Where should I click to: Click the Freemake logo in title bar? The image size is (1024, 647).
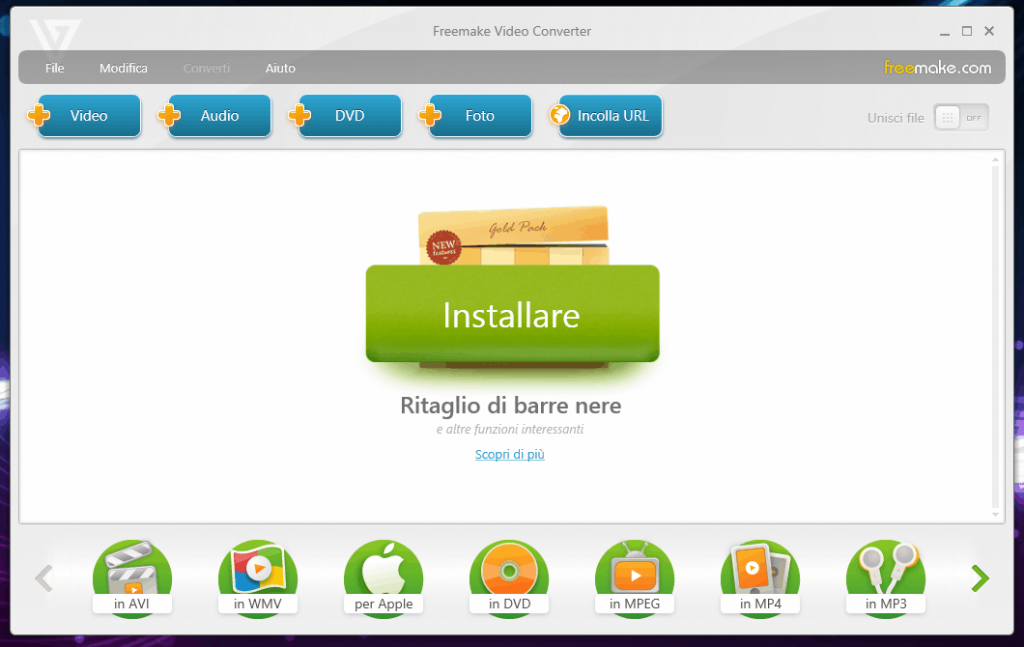[54, 34]
